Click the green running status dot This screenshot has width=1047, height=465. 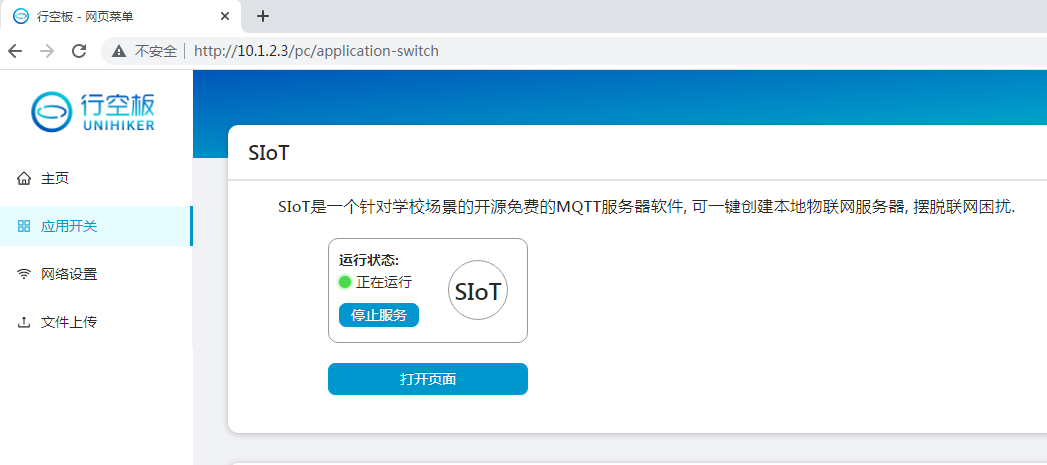tap(345, 282)
